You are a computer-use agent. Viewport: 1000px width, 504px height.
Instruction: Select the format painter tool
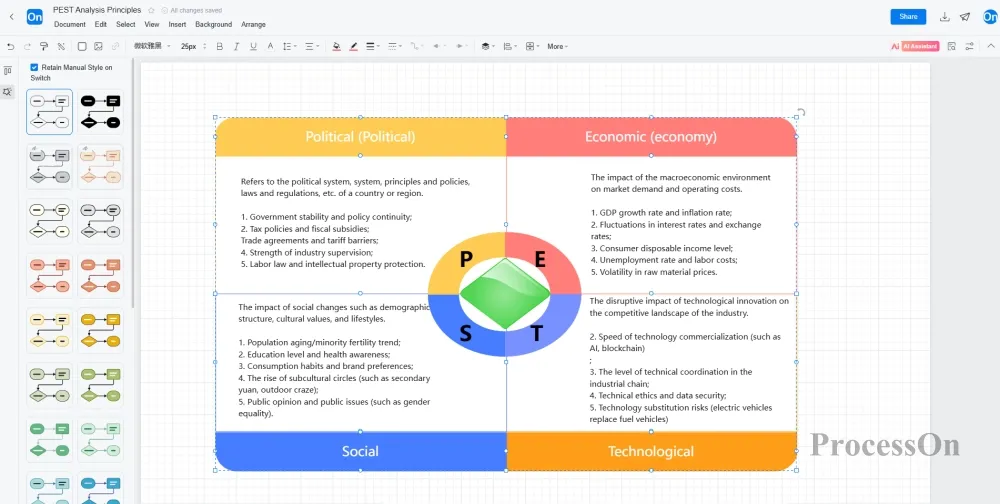point(44,46)
